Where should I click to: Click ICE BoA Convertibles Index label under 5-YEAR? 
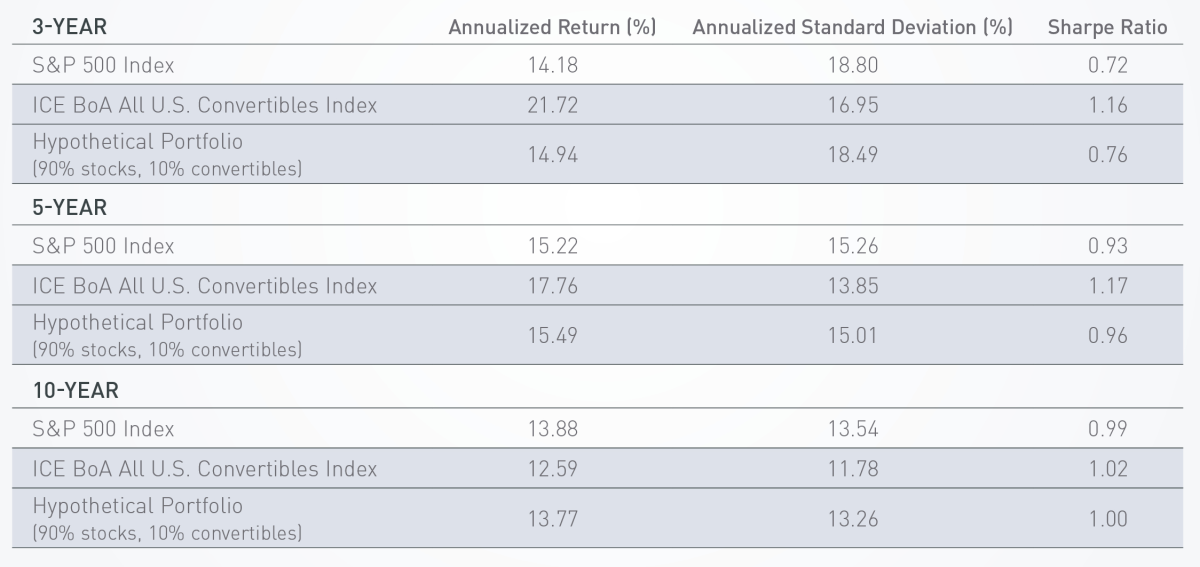coord(205,286)
